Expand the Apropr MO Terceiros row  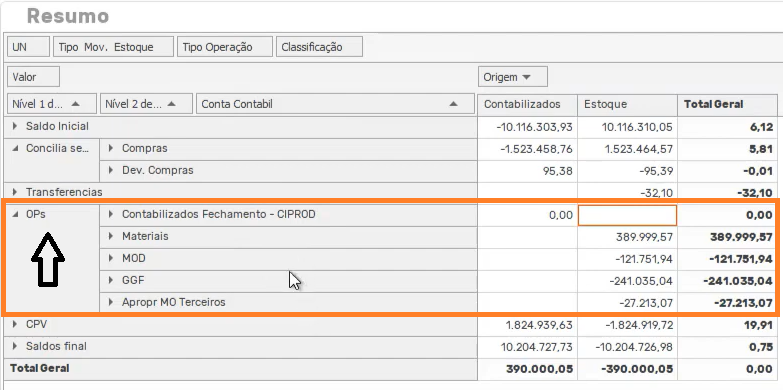click(x=111, y=303)
